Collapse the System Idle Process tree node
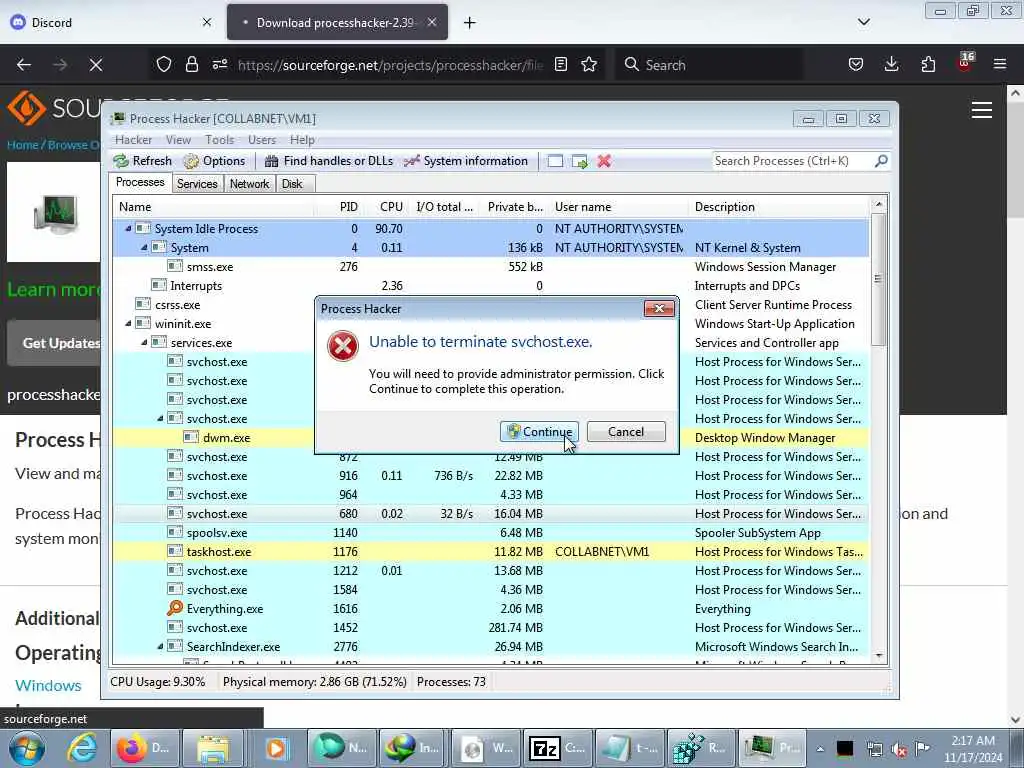The image size is (1024, 768). point(128,229)
